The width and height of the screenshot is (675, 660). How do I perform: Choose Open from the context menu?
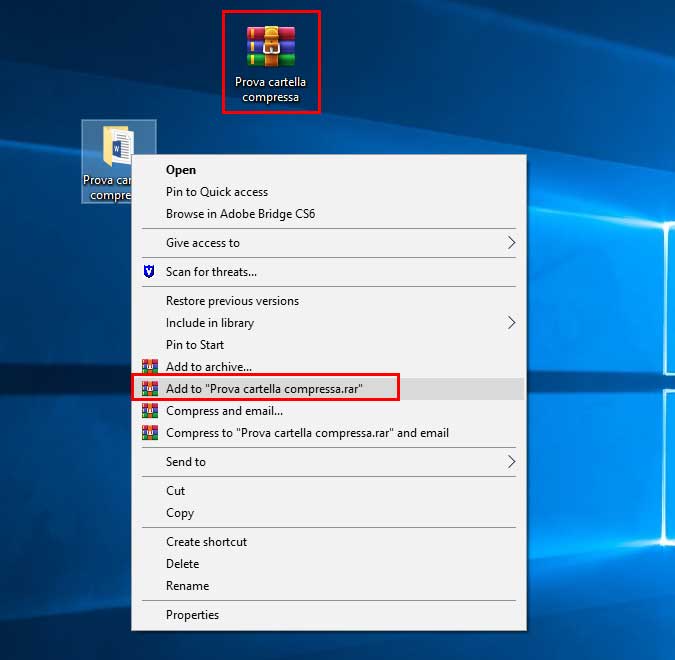(x=329, y=170)
